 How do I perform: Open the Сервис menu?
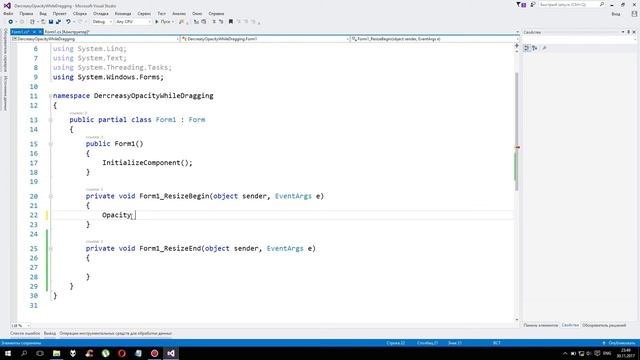click(x=144, y=13)
